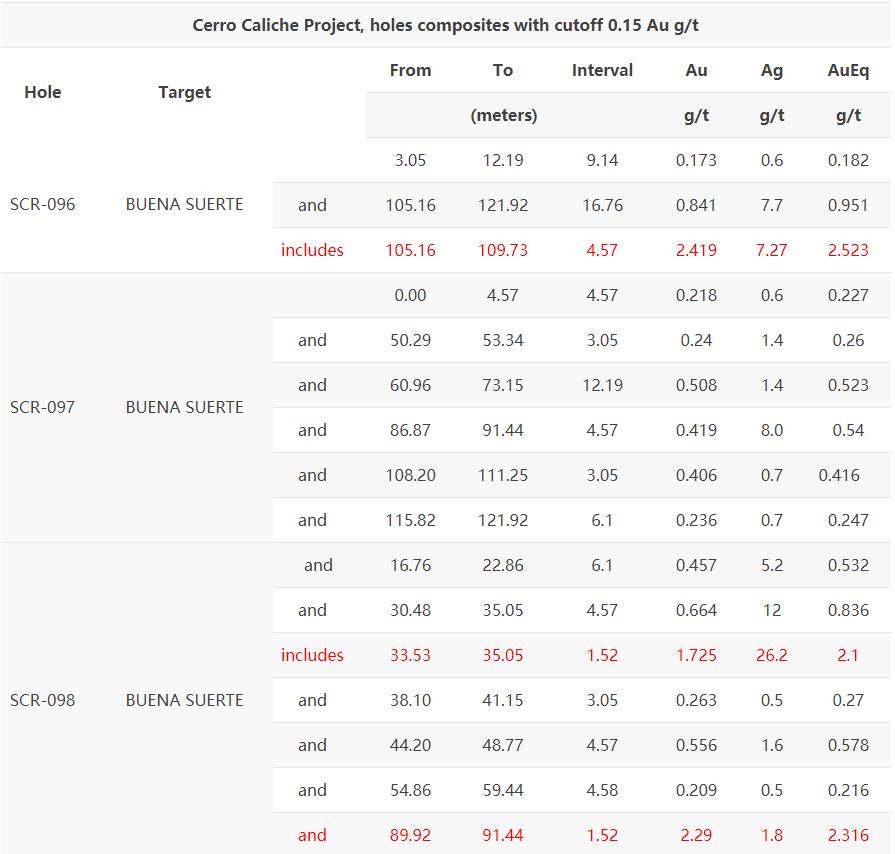Select the 0.951 AuEq value

(x=848, y=205)
